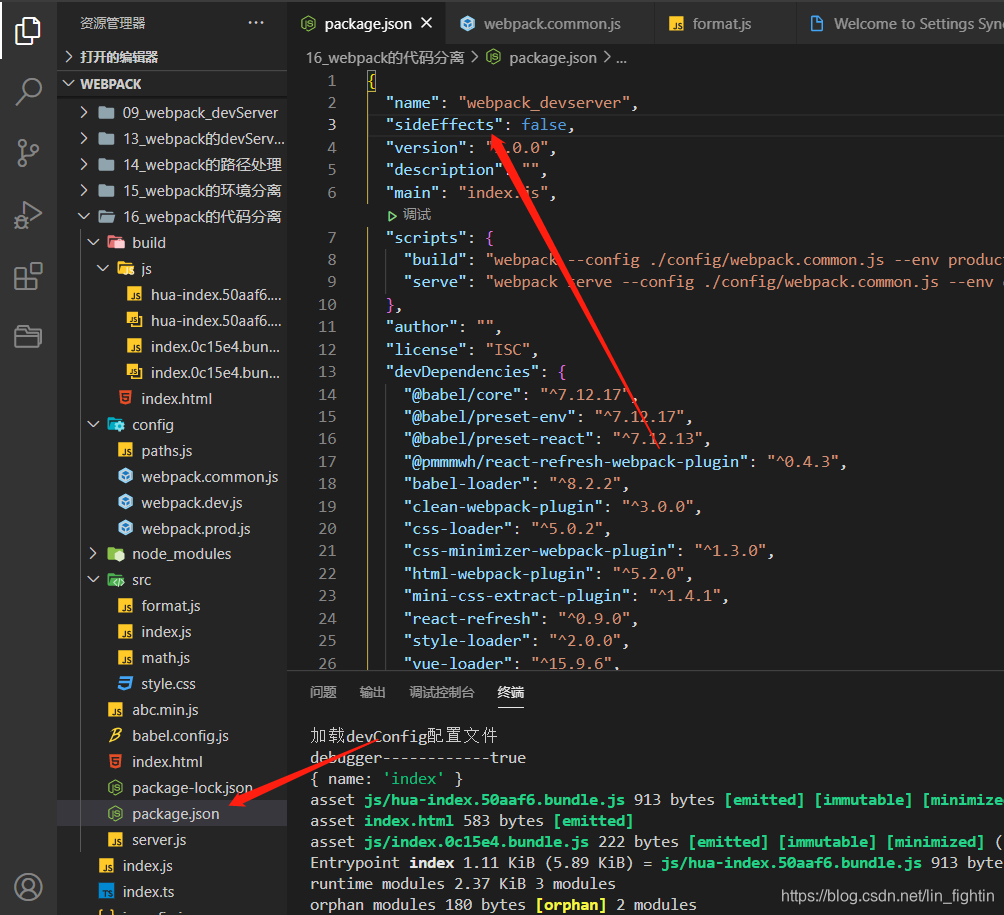Open the Search view in activity bar
1004x915 pixels.
[x=28, y=92]
